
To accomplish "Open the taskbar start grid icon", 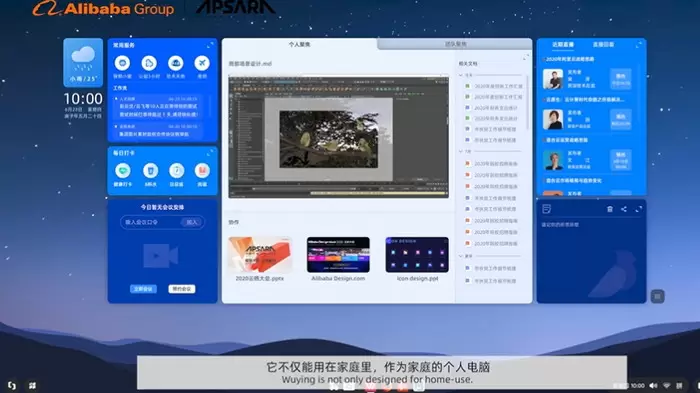I will tap(32, 385).
